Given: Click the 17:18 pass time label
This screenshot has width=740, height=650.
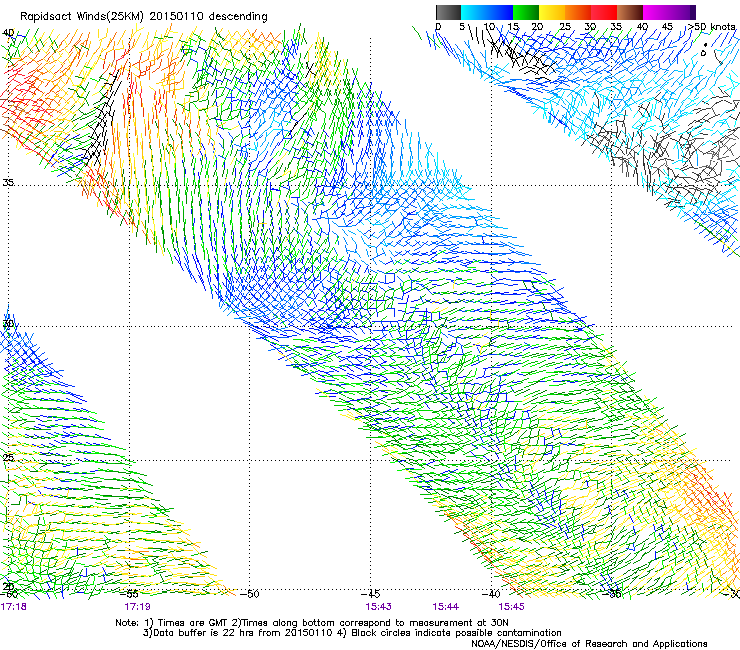Looking at the screenshot, I should point(14,607).
